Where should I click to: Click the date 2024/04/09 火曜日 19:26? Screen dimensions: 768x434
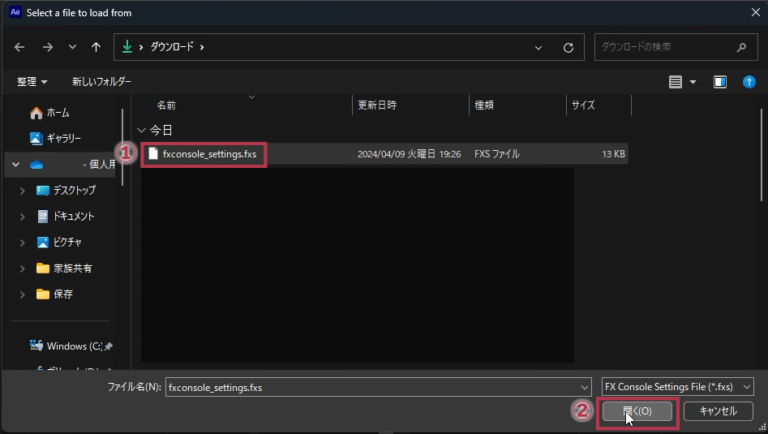(409, 154)
